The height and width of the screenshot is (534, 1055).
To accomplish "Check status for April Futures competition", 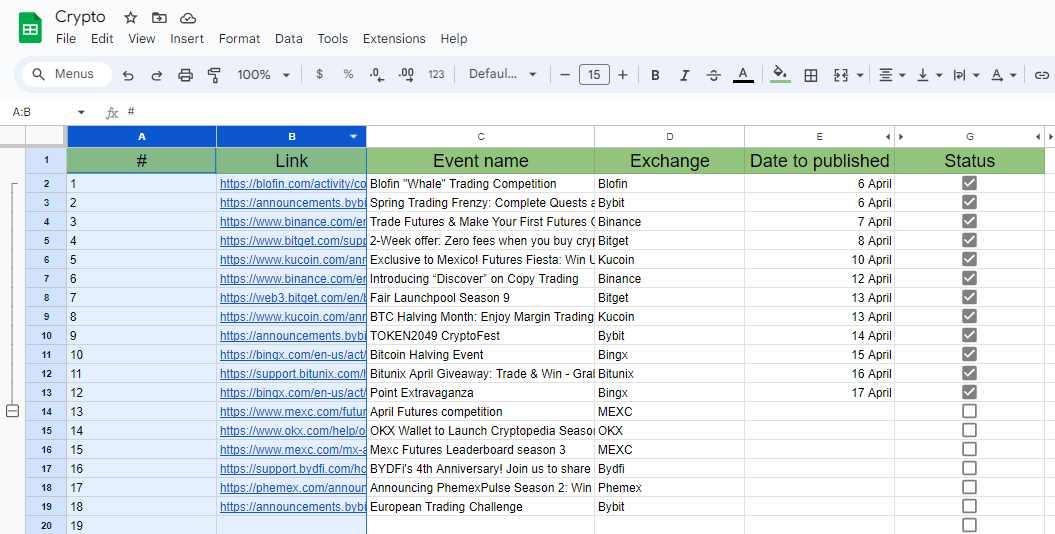I will tap(969, 411).
